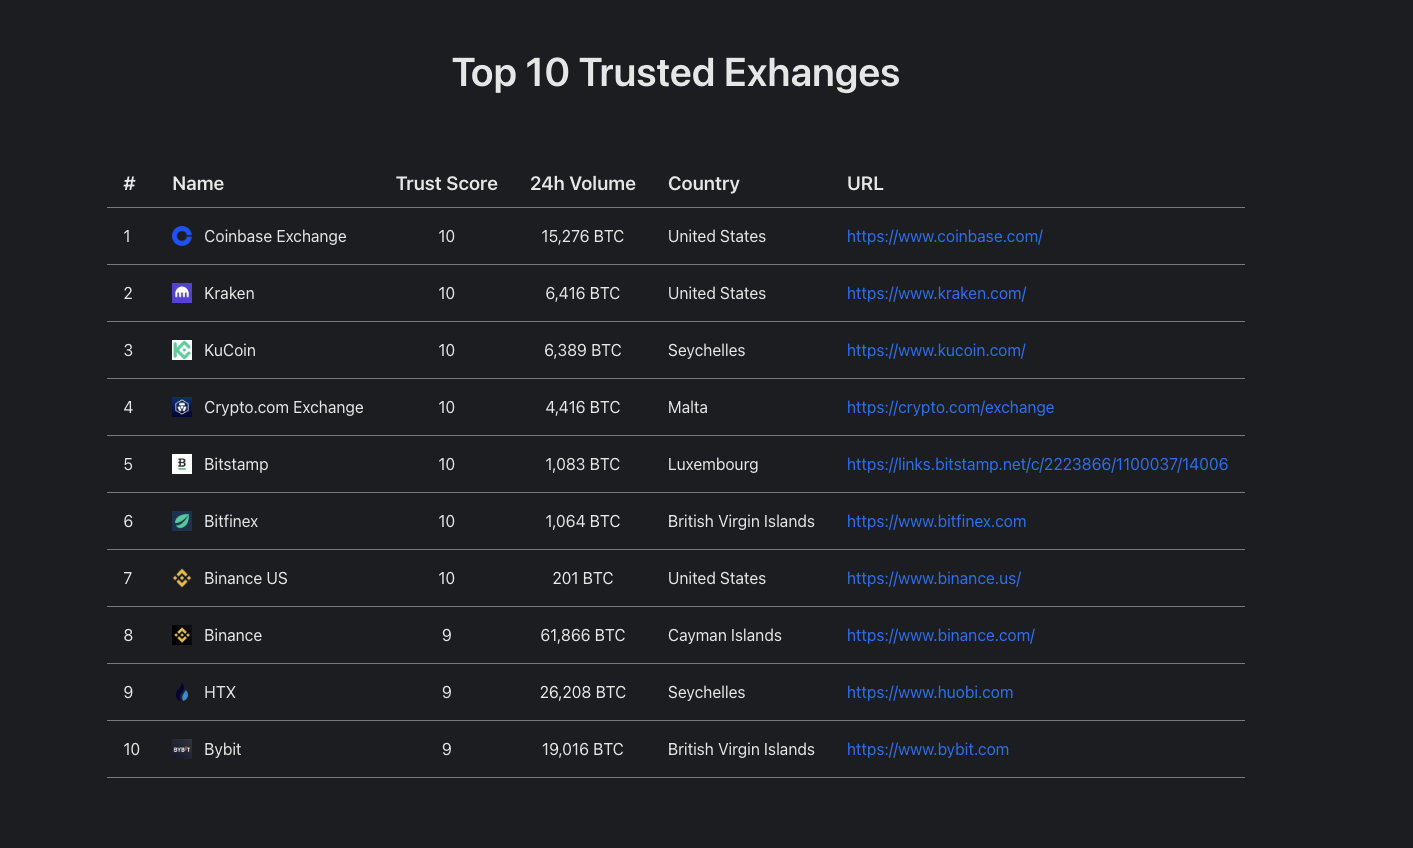Click the Trust Score column header
This screenshot has width=1413, height=848.
coord(447,183)
